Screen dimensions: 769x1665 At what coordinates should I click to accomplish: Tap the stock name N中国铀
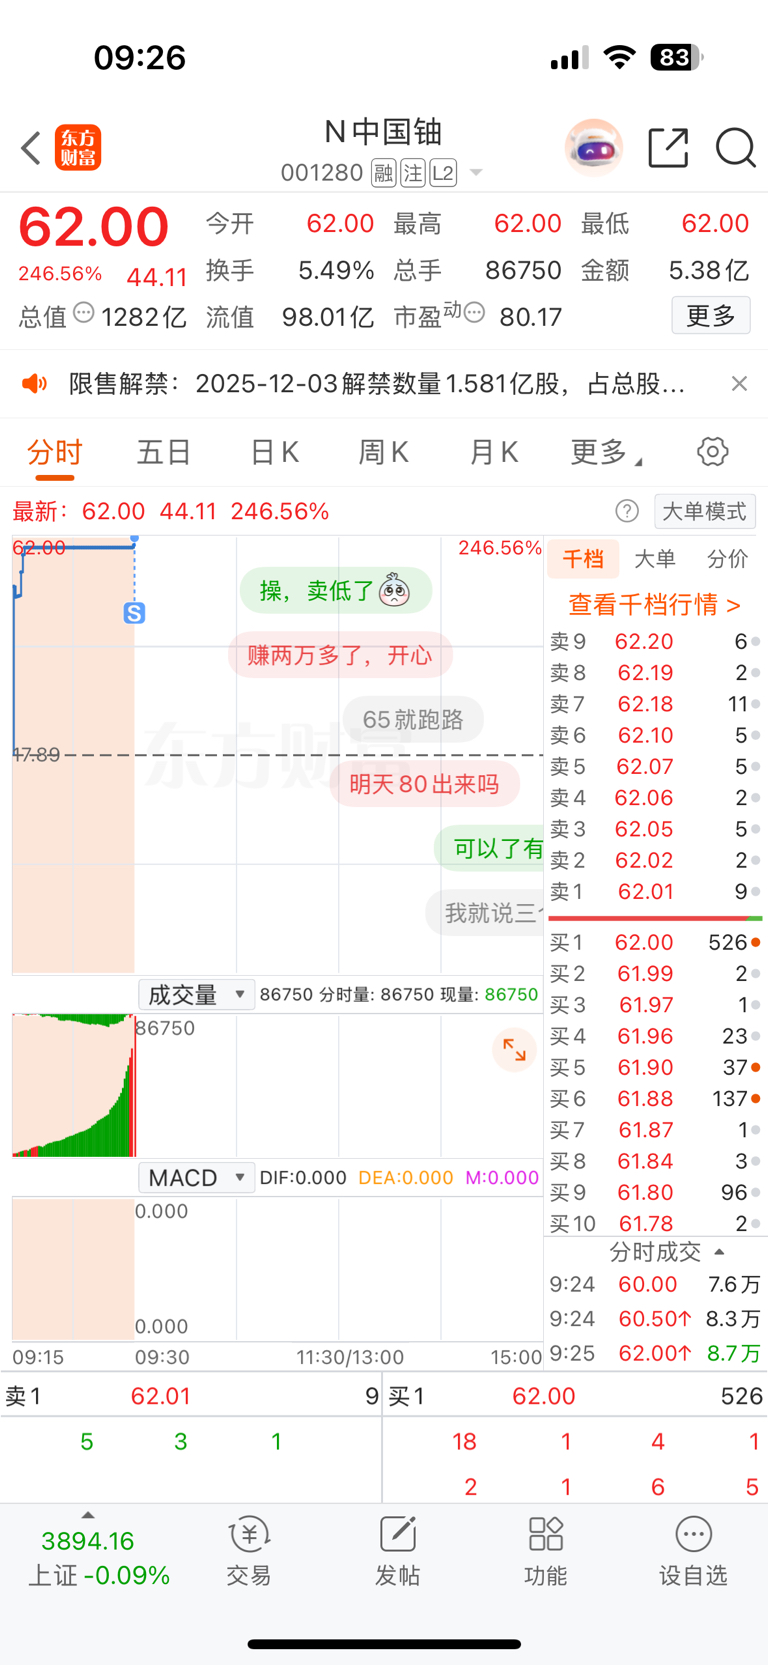(x=384, y=132)
